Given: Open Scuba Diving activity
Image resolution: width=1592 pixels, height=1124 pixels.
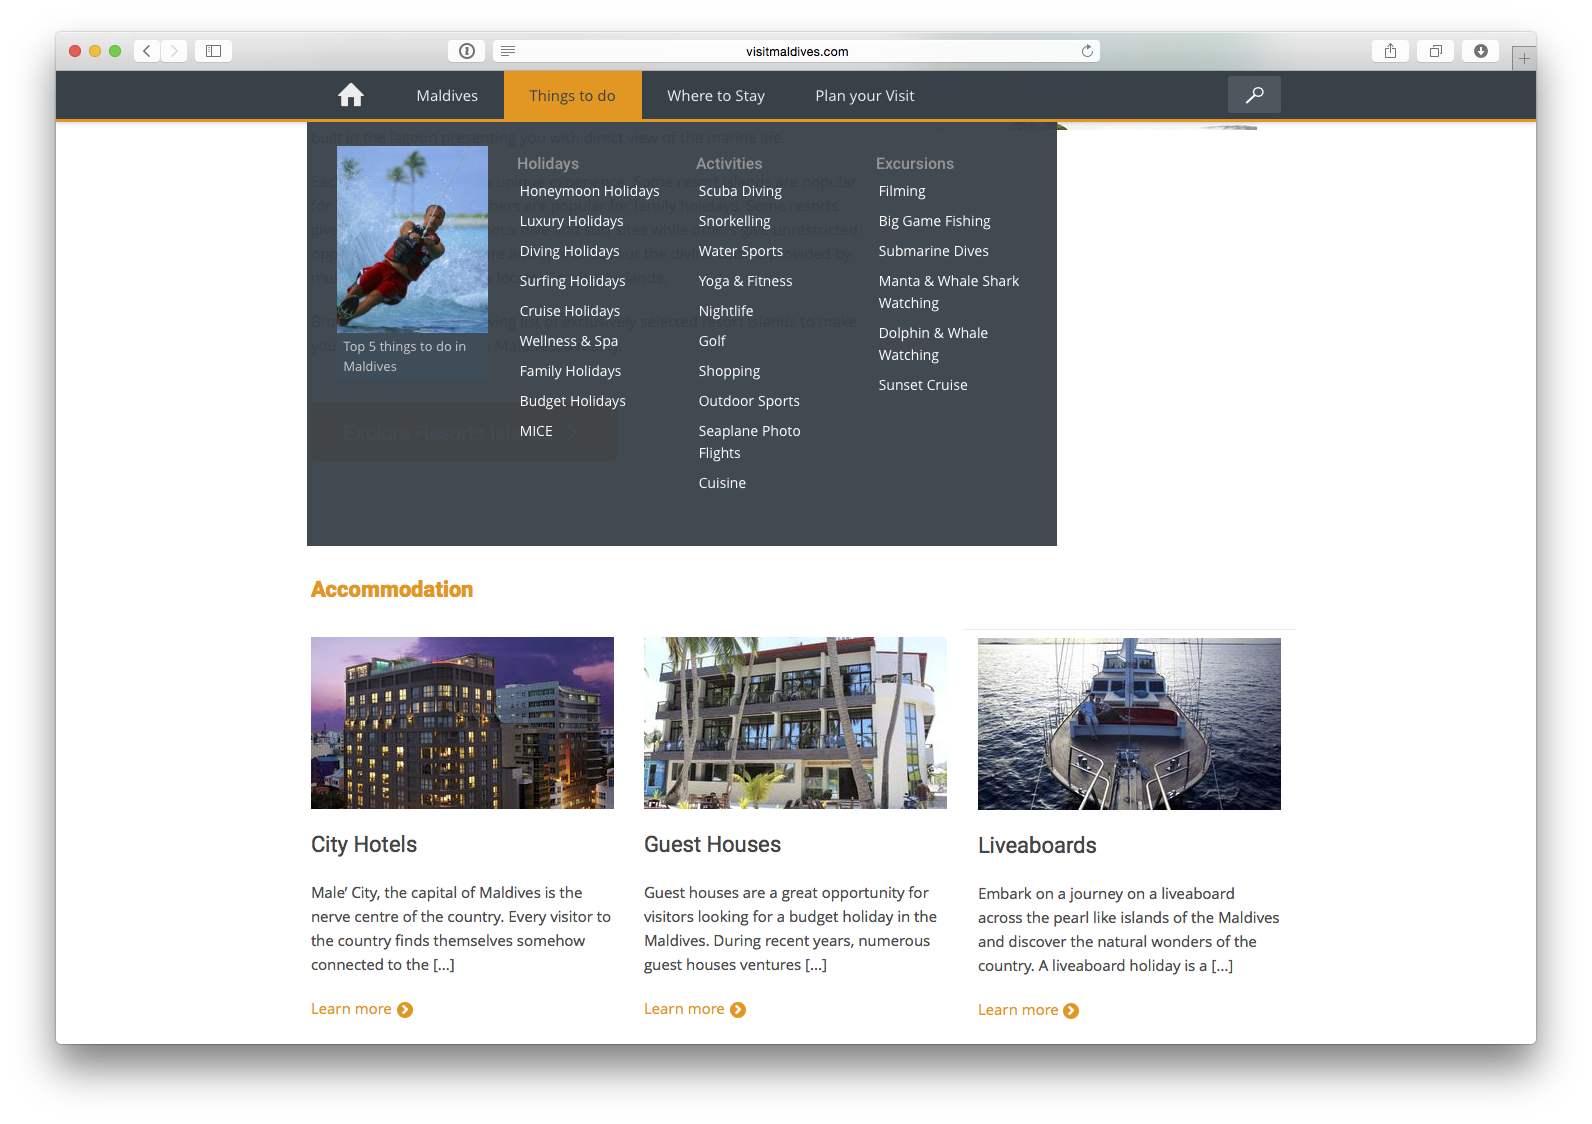Looking at the screenshot, I should (740, 191).
